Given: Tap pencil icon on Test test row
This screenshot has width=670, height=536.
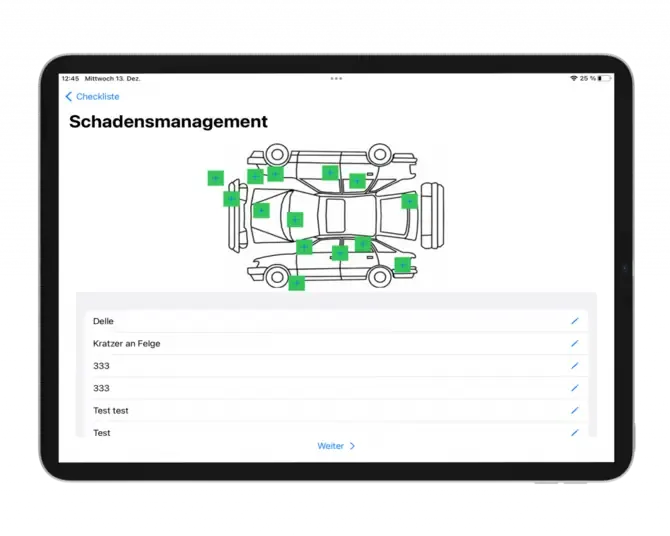Looking at the screenshot, I should pyautogui.click(x=575, y=410).
